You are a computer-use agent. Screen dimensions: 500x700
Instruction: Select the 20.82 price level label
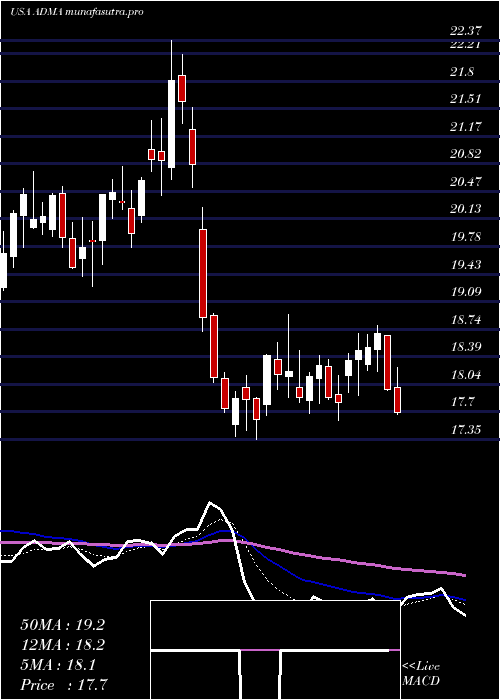465,154
